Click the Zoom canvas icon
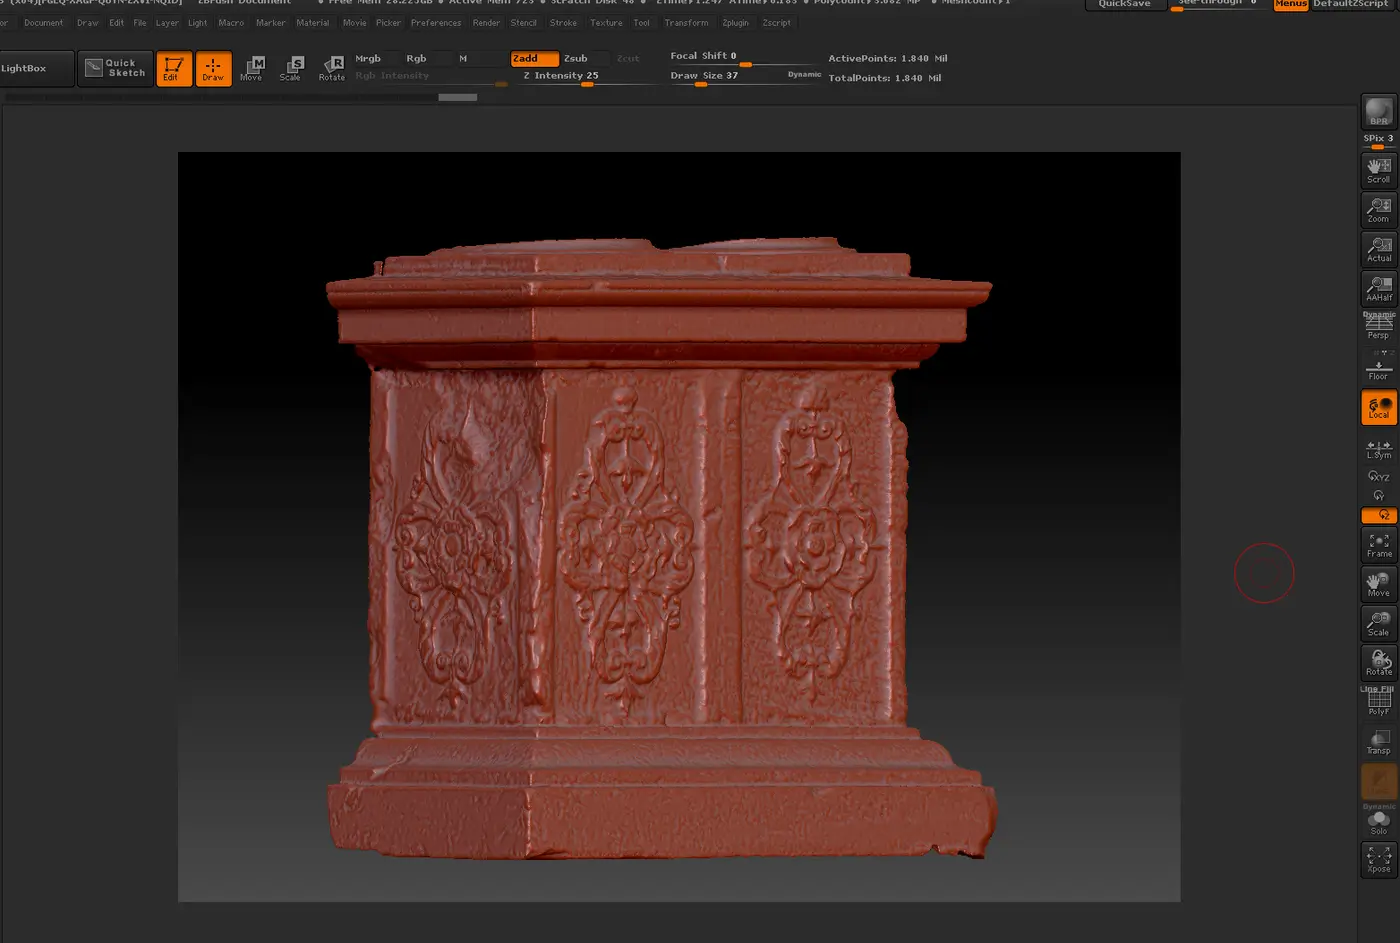The width and height of the screenshot is (1400, 943). tap(1379, 209)
